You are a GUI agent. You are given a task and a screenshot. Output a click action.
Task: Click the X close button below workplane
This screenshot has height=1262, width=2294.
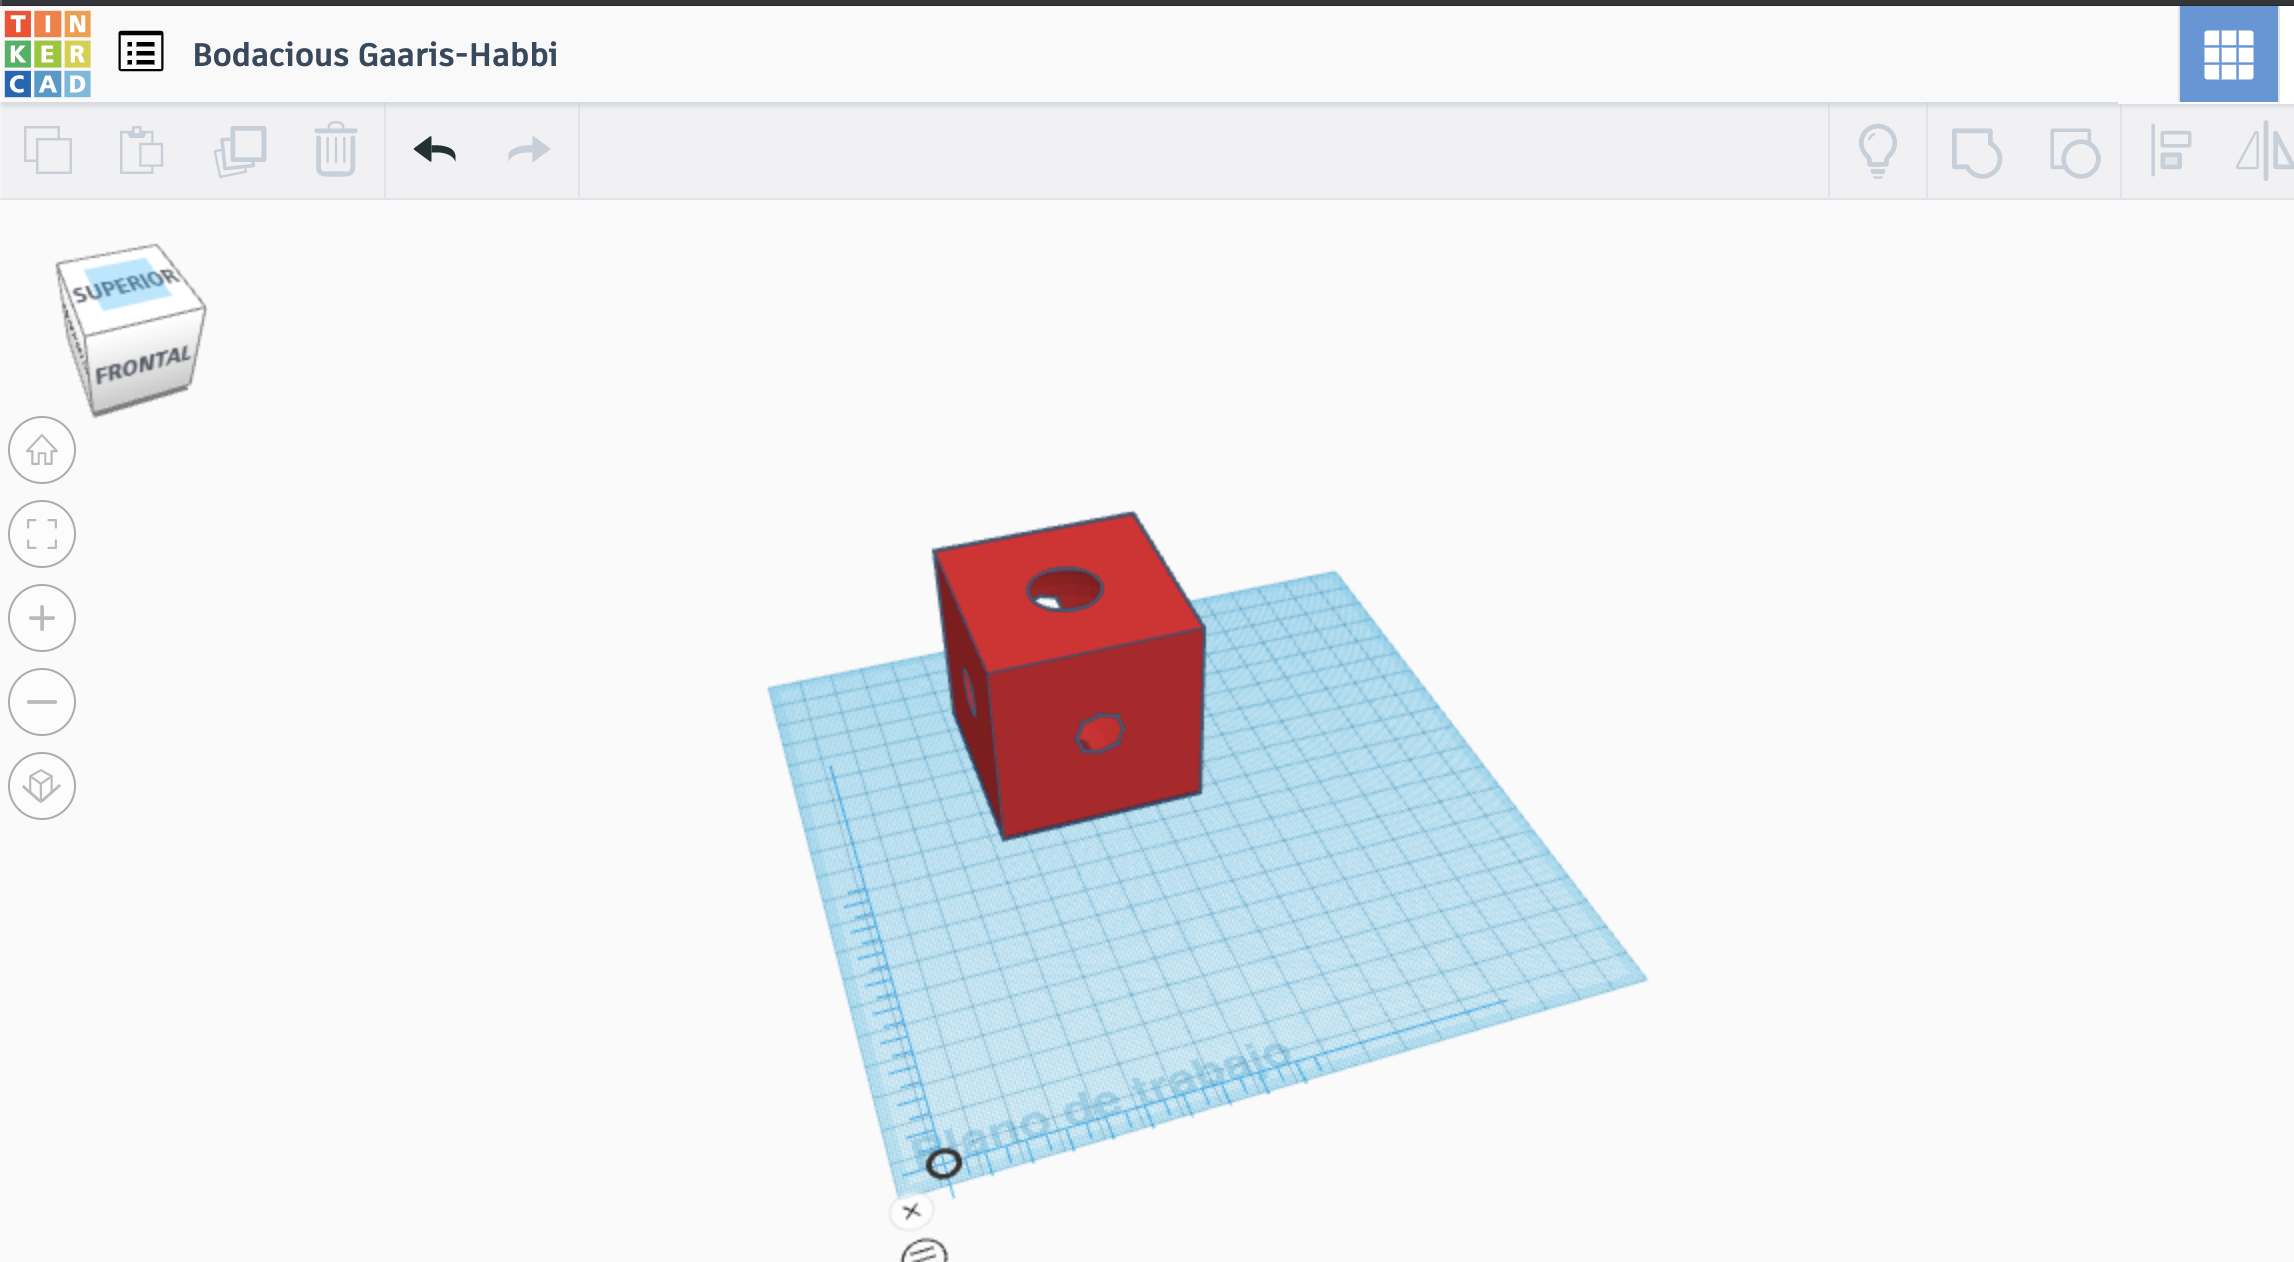pos(911,1211)
